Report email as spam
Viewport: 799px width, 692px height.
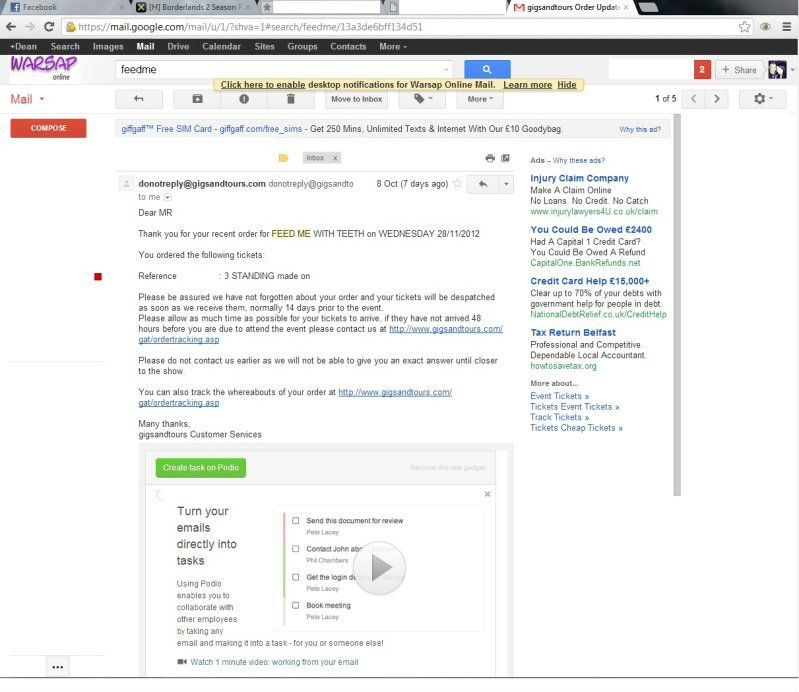pos(244,99)
